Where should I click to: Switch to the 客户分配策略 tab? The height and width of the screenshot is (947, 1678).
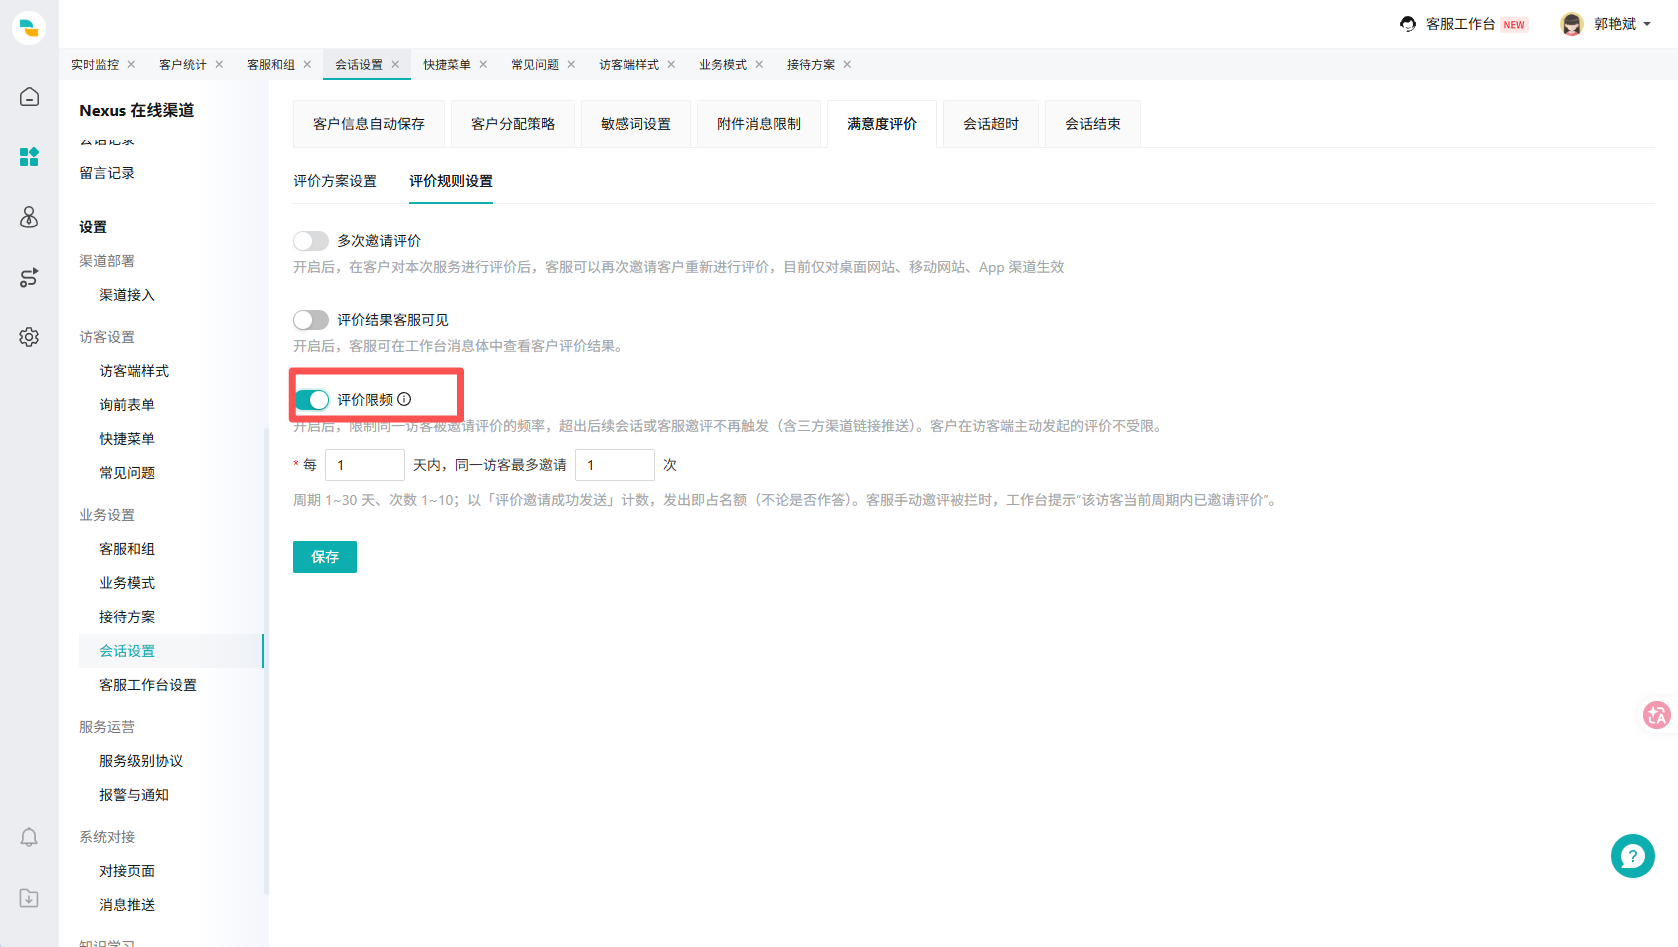point(513,124)
